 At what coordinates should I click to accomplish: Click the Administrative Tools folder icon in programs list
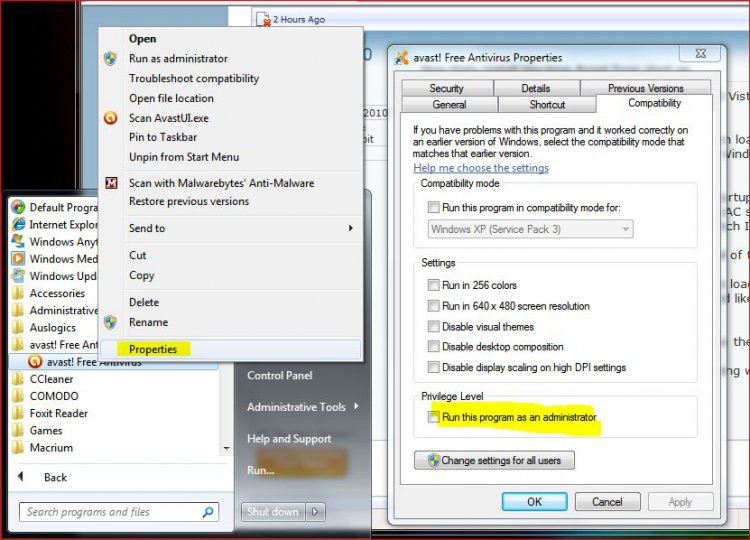click(x=18, y=310)
